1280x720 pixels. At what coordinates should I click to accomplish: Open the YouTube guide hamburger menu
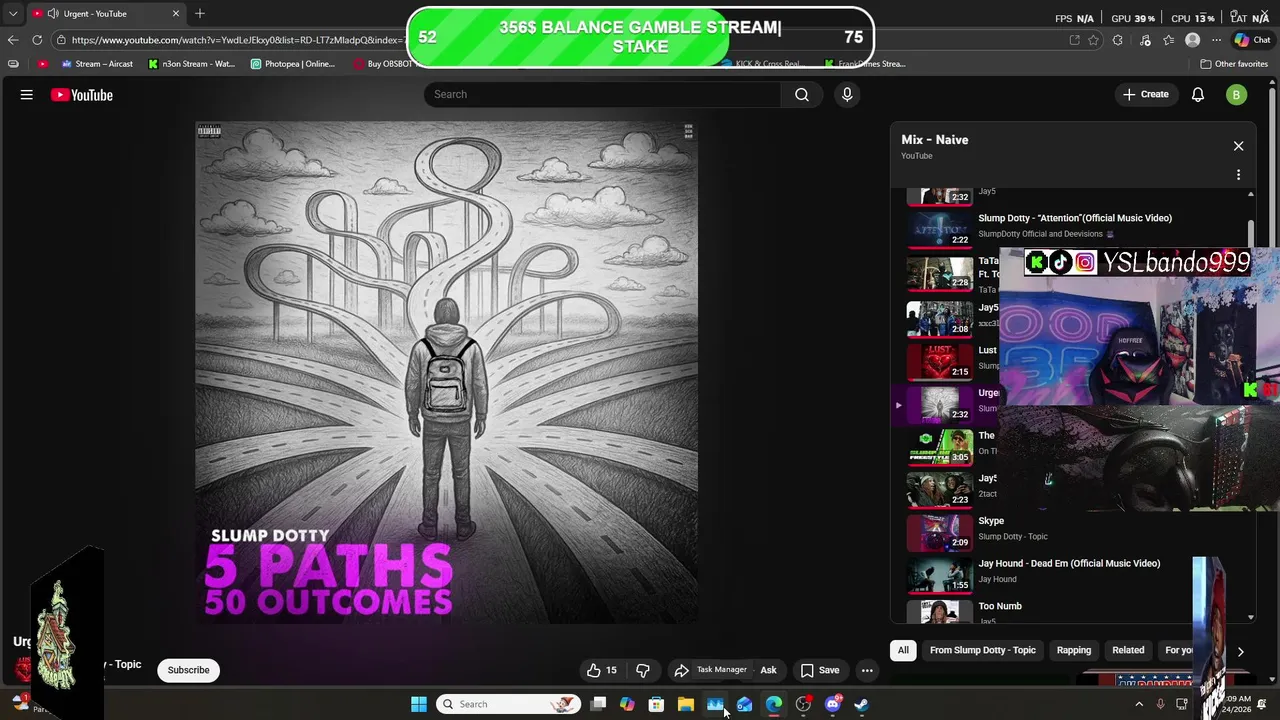27,95
